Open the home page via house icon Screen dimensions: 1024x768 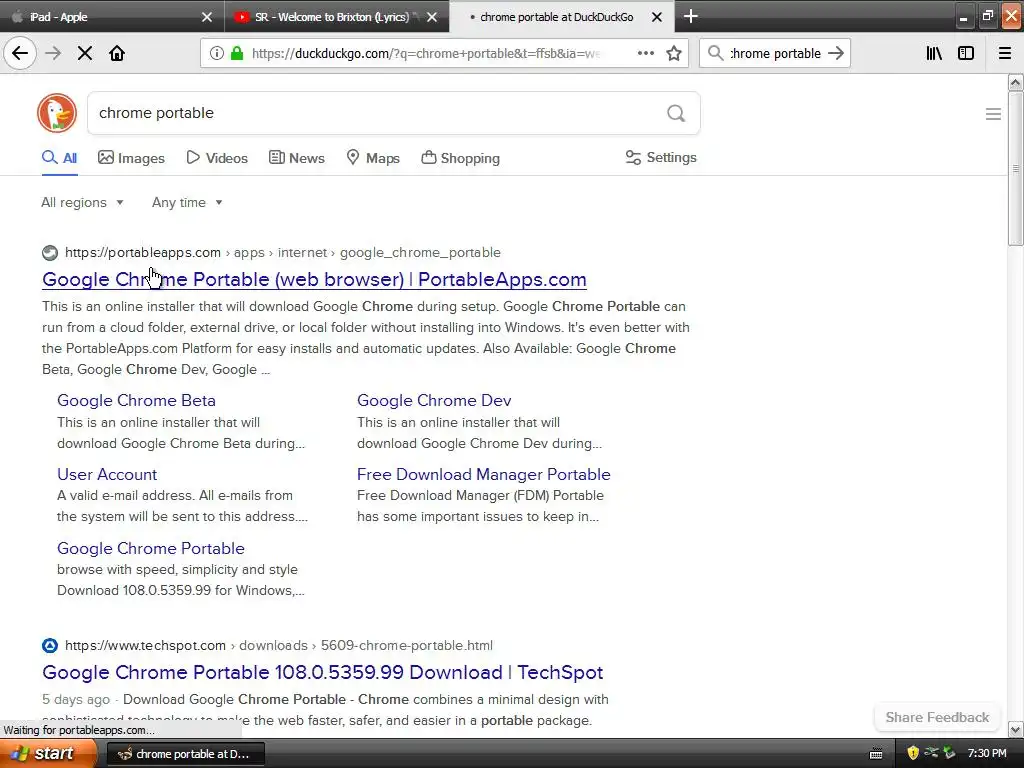point(117,53)
